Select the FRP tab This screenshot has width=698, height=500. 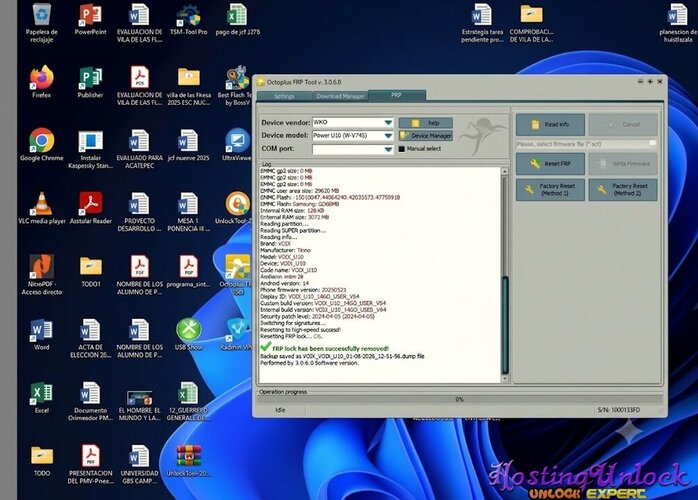tap(396, 95)
